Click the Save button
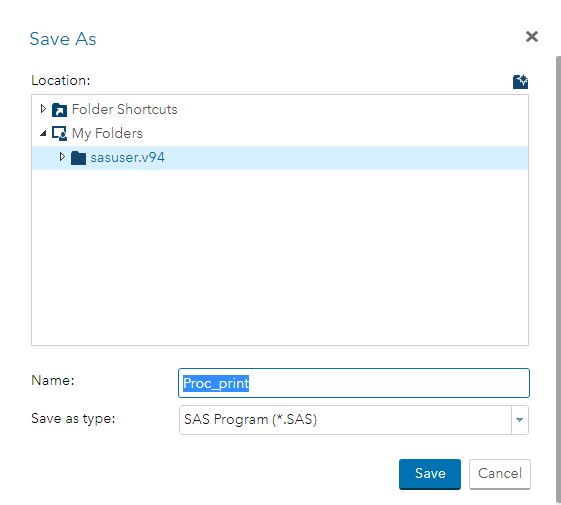The width and height of the screenshot is (561, 505). pos(430,474)
